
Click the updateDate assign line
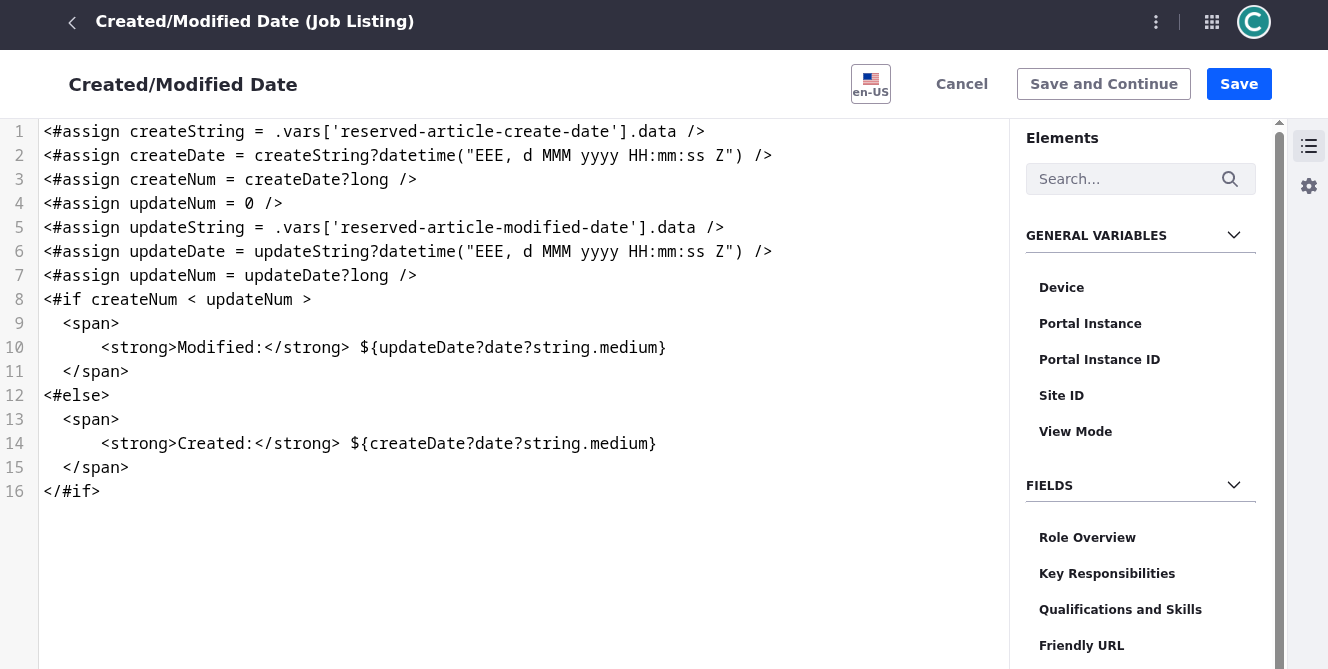pyautogui.click(x=407, y=251)
